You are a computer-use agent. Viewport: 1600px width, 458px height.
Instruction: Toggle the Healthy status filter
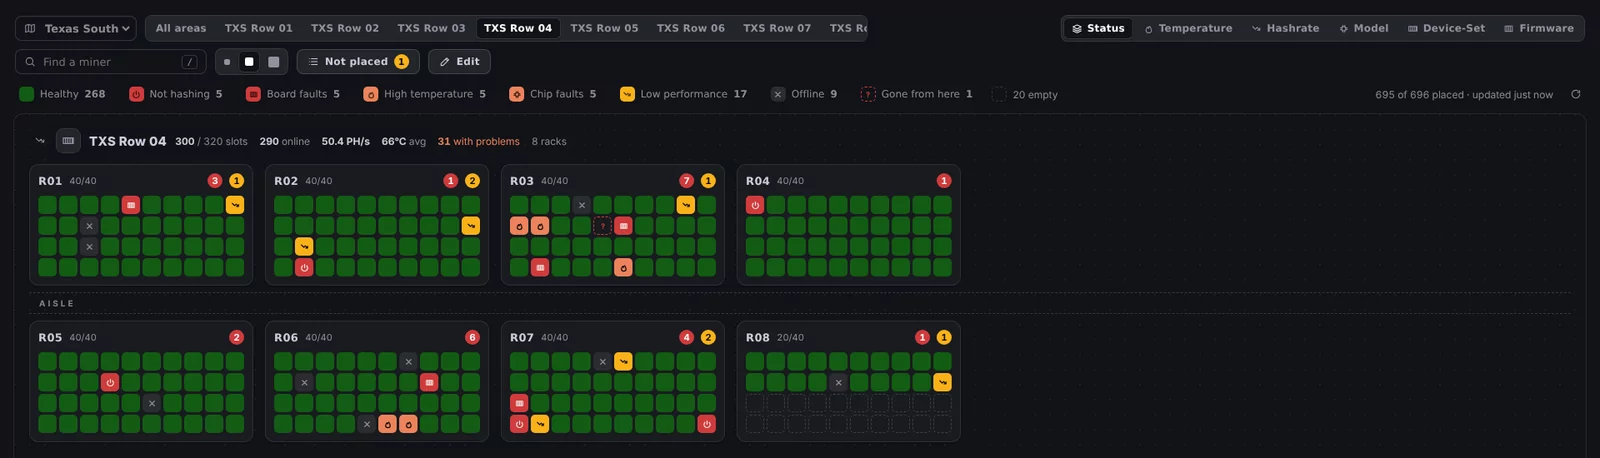click(x=62, y=94)
